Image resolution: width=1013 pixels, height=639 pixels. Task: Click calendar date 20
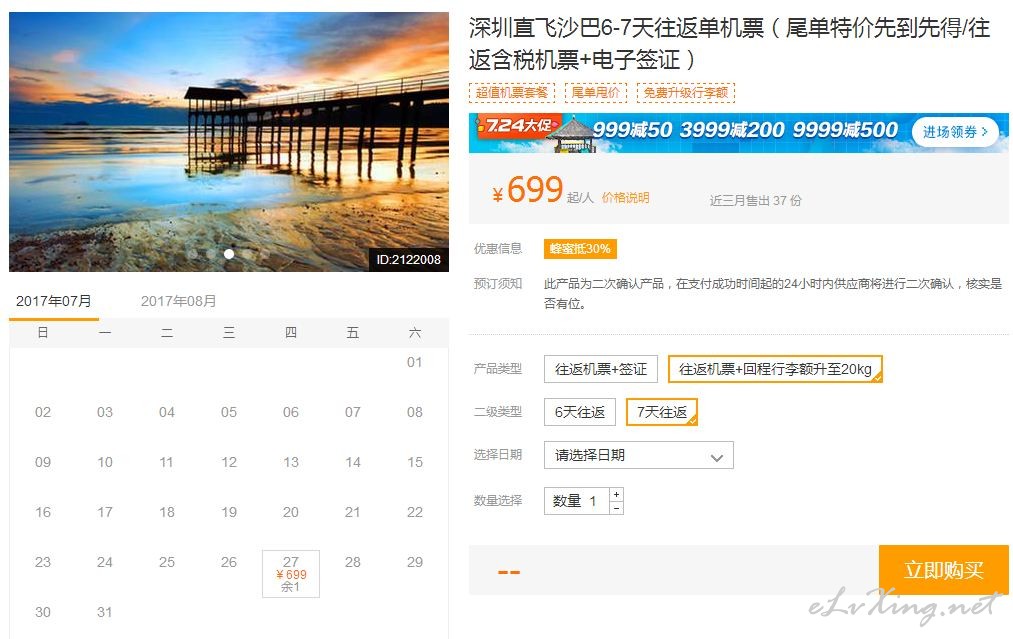(291, 512)
